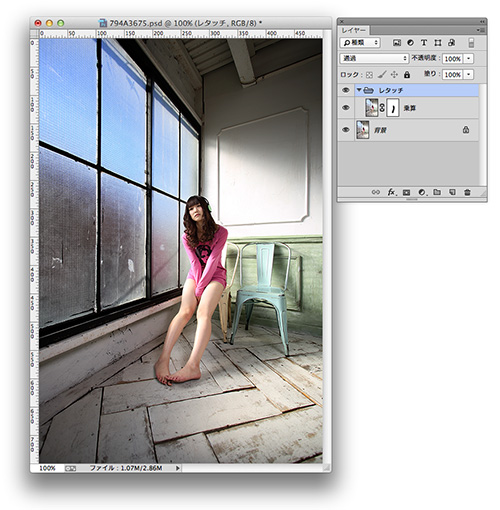Open the opacity 不透明度 slider arrow
Viewport: 500px width, 510px height.
[x=469, y=59]
